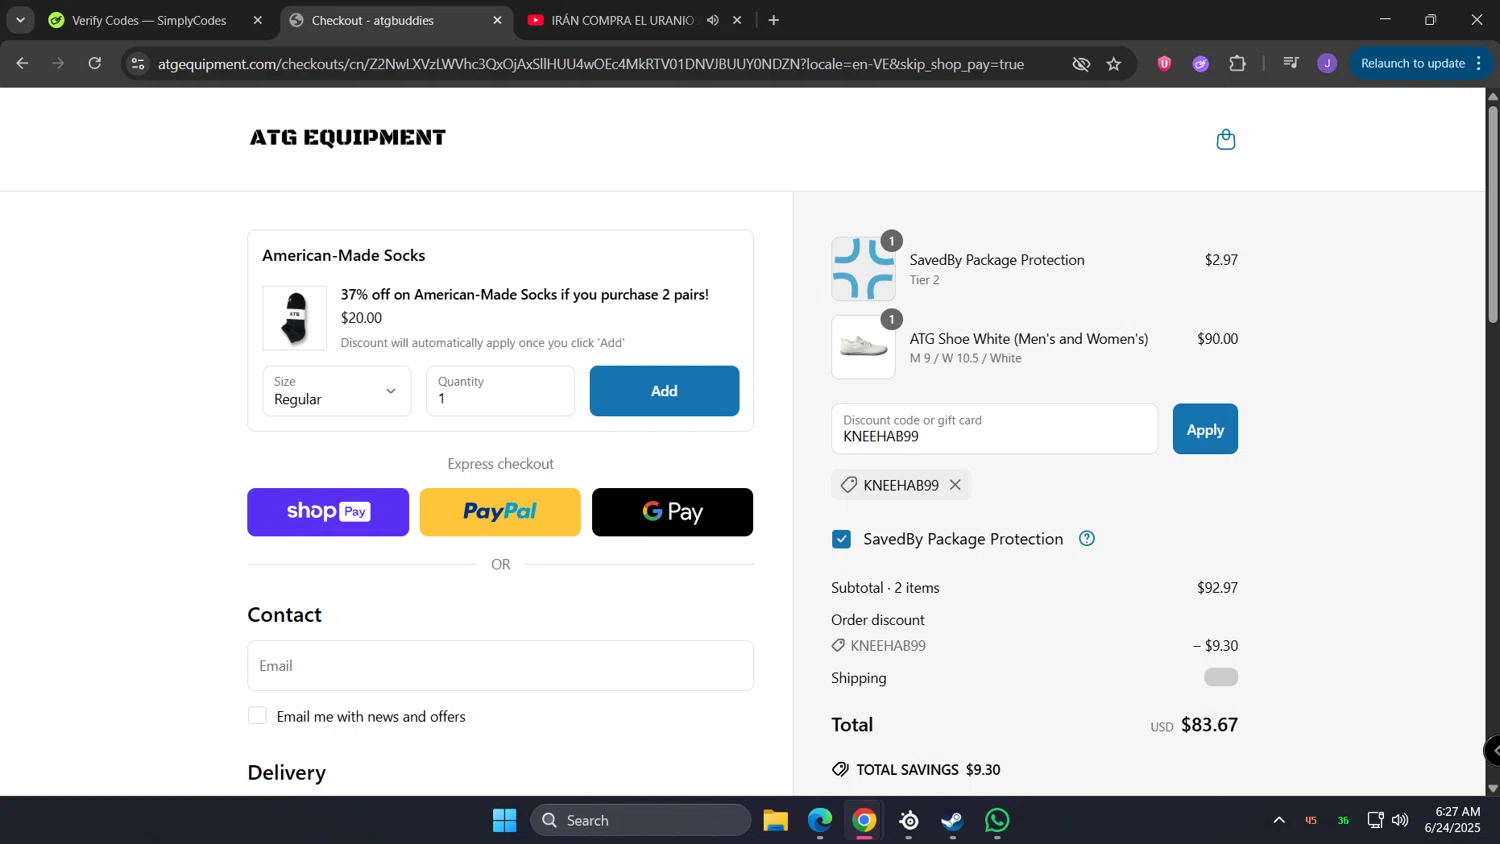This screenshot has width=1500, height=844.
Task: Open the Windows Start menu
Action: [x=505, y=821]
